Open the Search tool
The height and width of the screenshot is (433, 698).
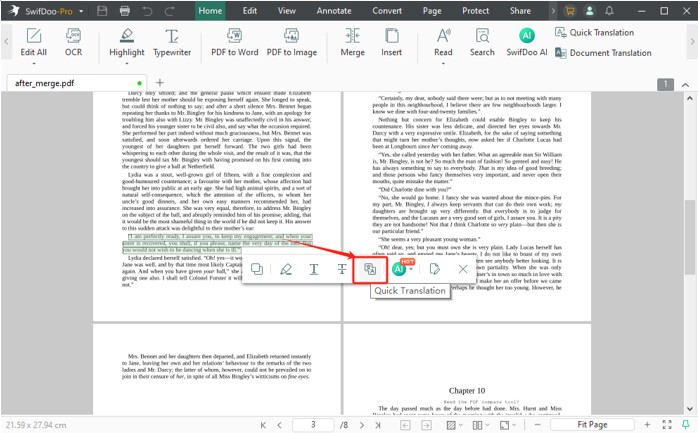pos(482,42)
